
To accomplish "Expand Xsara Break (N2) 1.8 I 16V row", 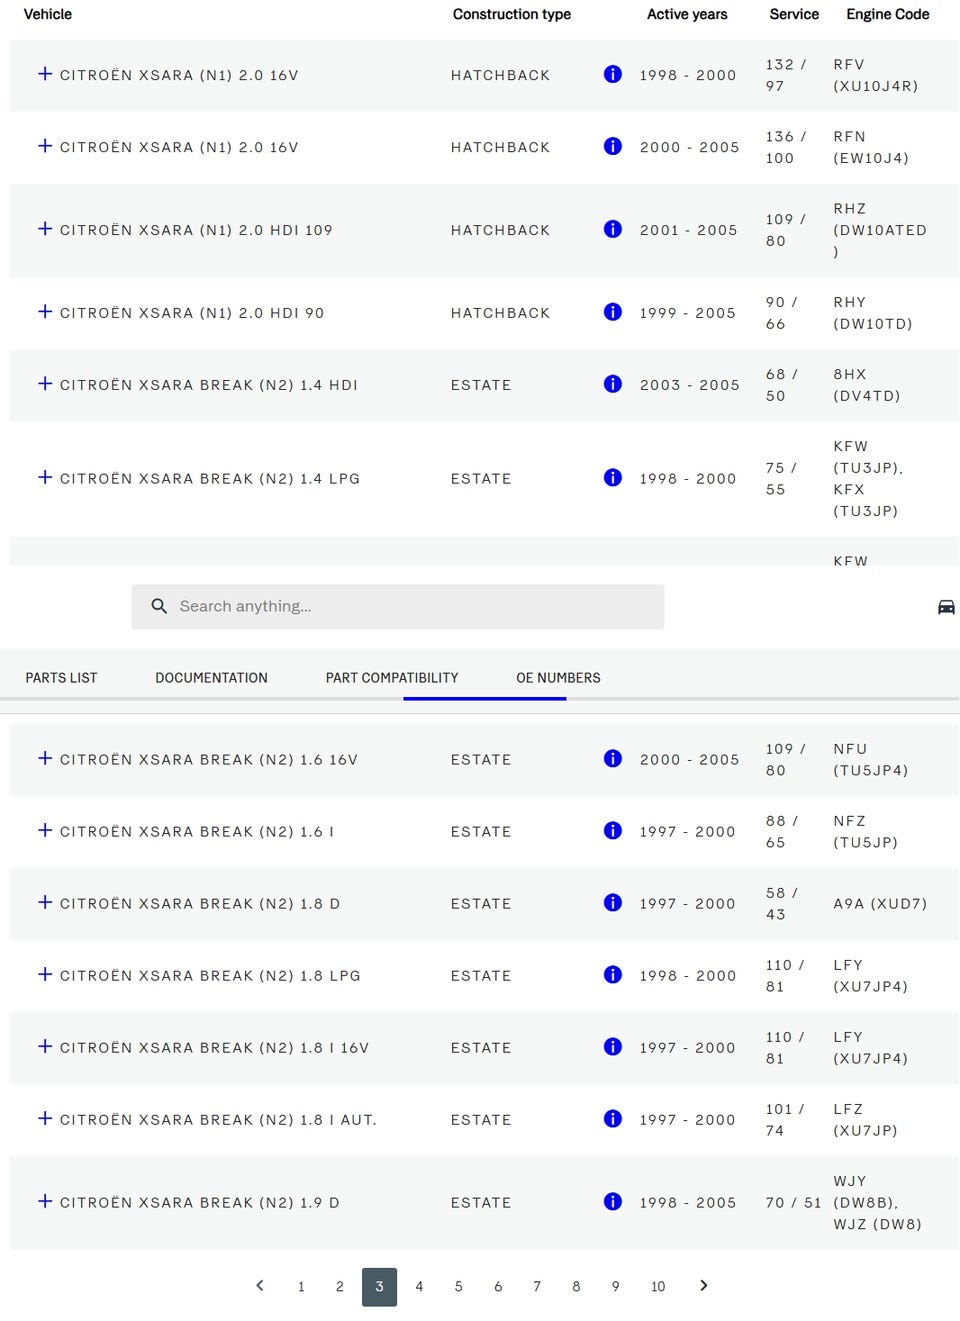I will coord(45,1047).
